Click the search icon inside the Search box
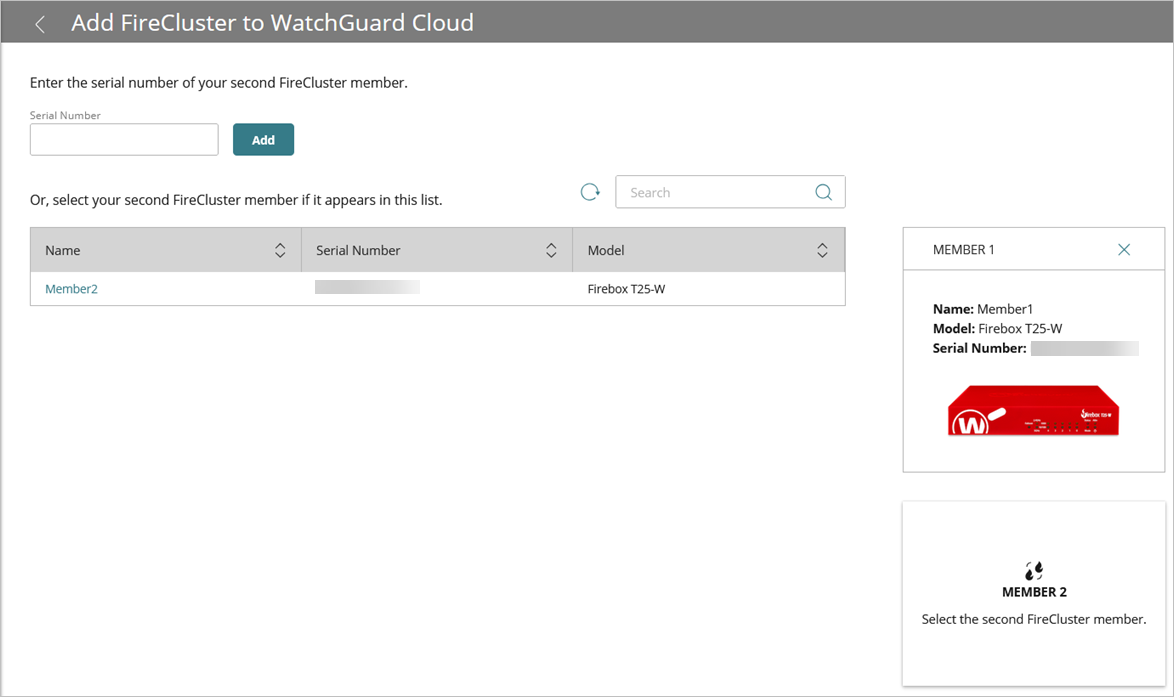The image size is (1174, 697). pyautogui.click(x=822, y=191)
